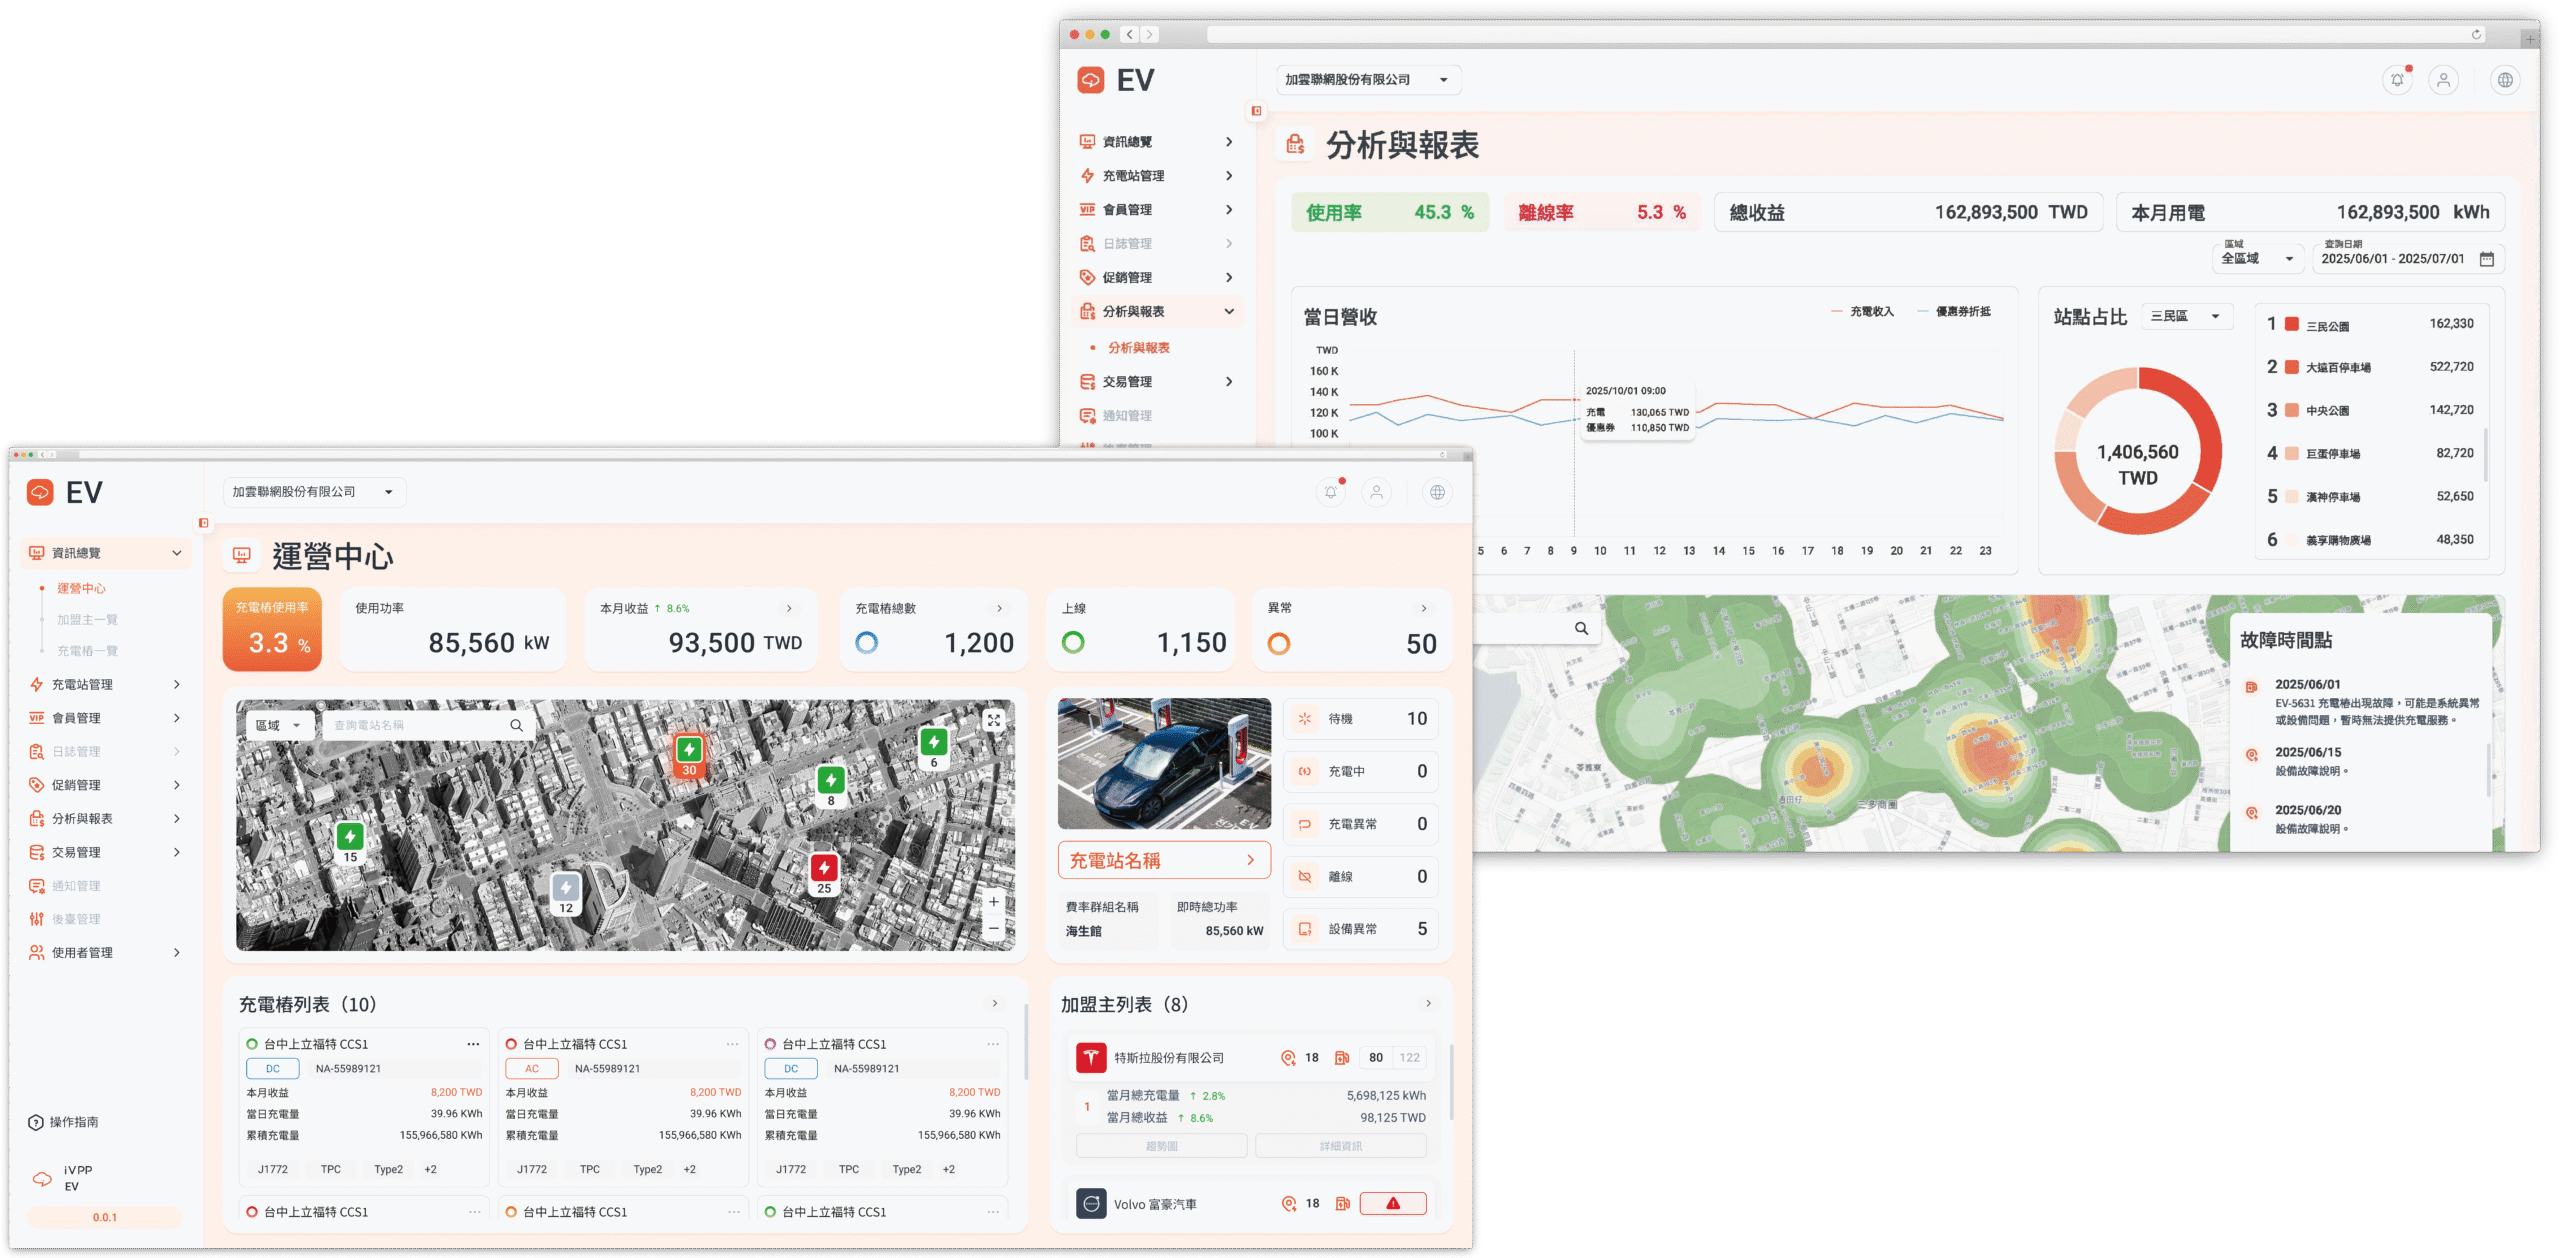The image size is (2560, 1258).
Task: Click the red 三民公園 color swatch
Action: [2292, 324]
